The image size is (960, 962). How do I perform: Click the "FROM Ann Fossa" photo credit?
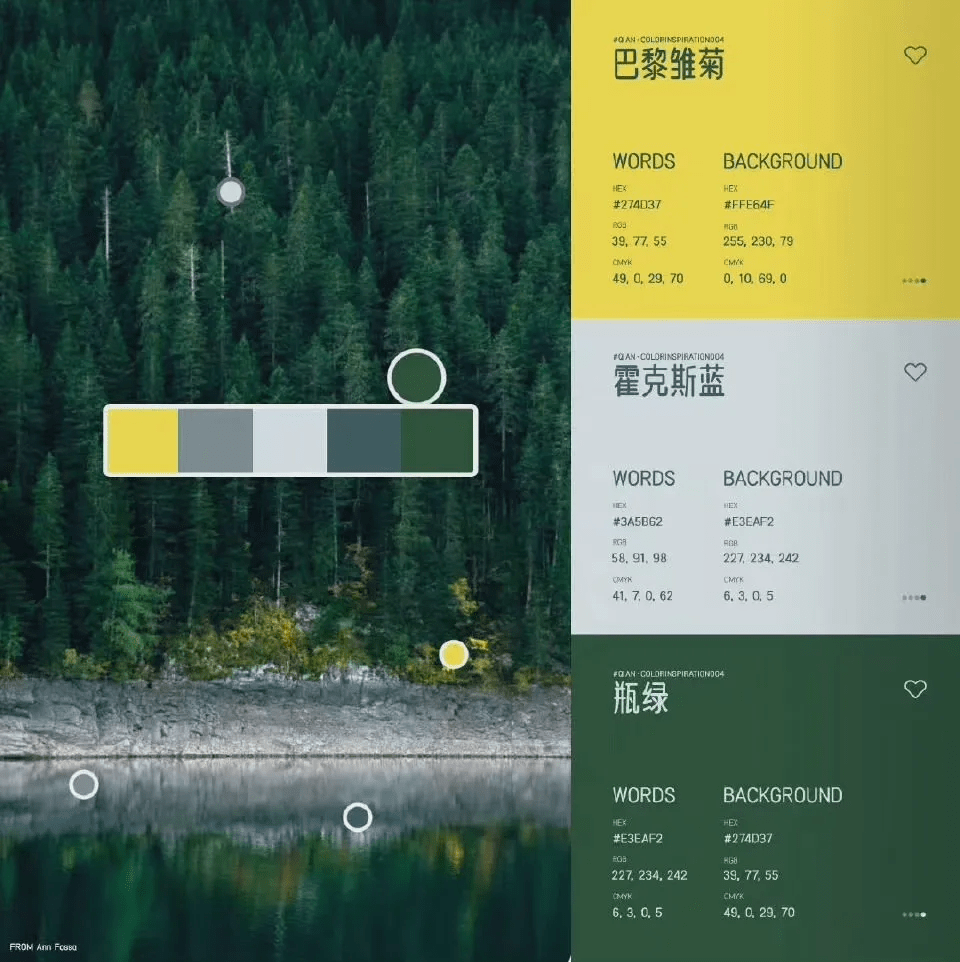coord(43,947)
